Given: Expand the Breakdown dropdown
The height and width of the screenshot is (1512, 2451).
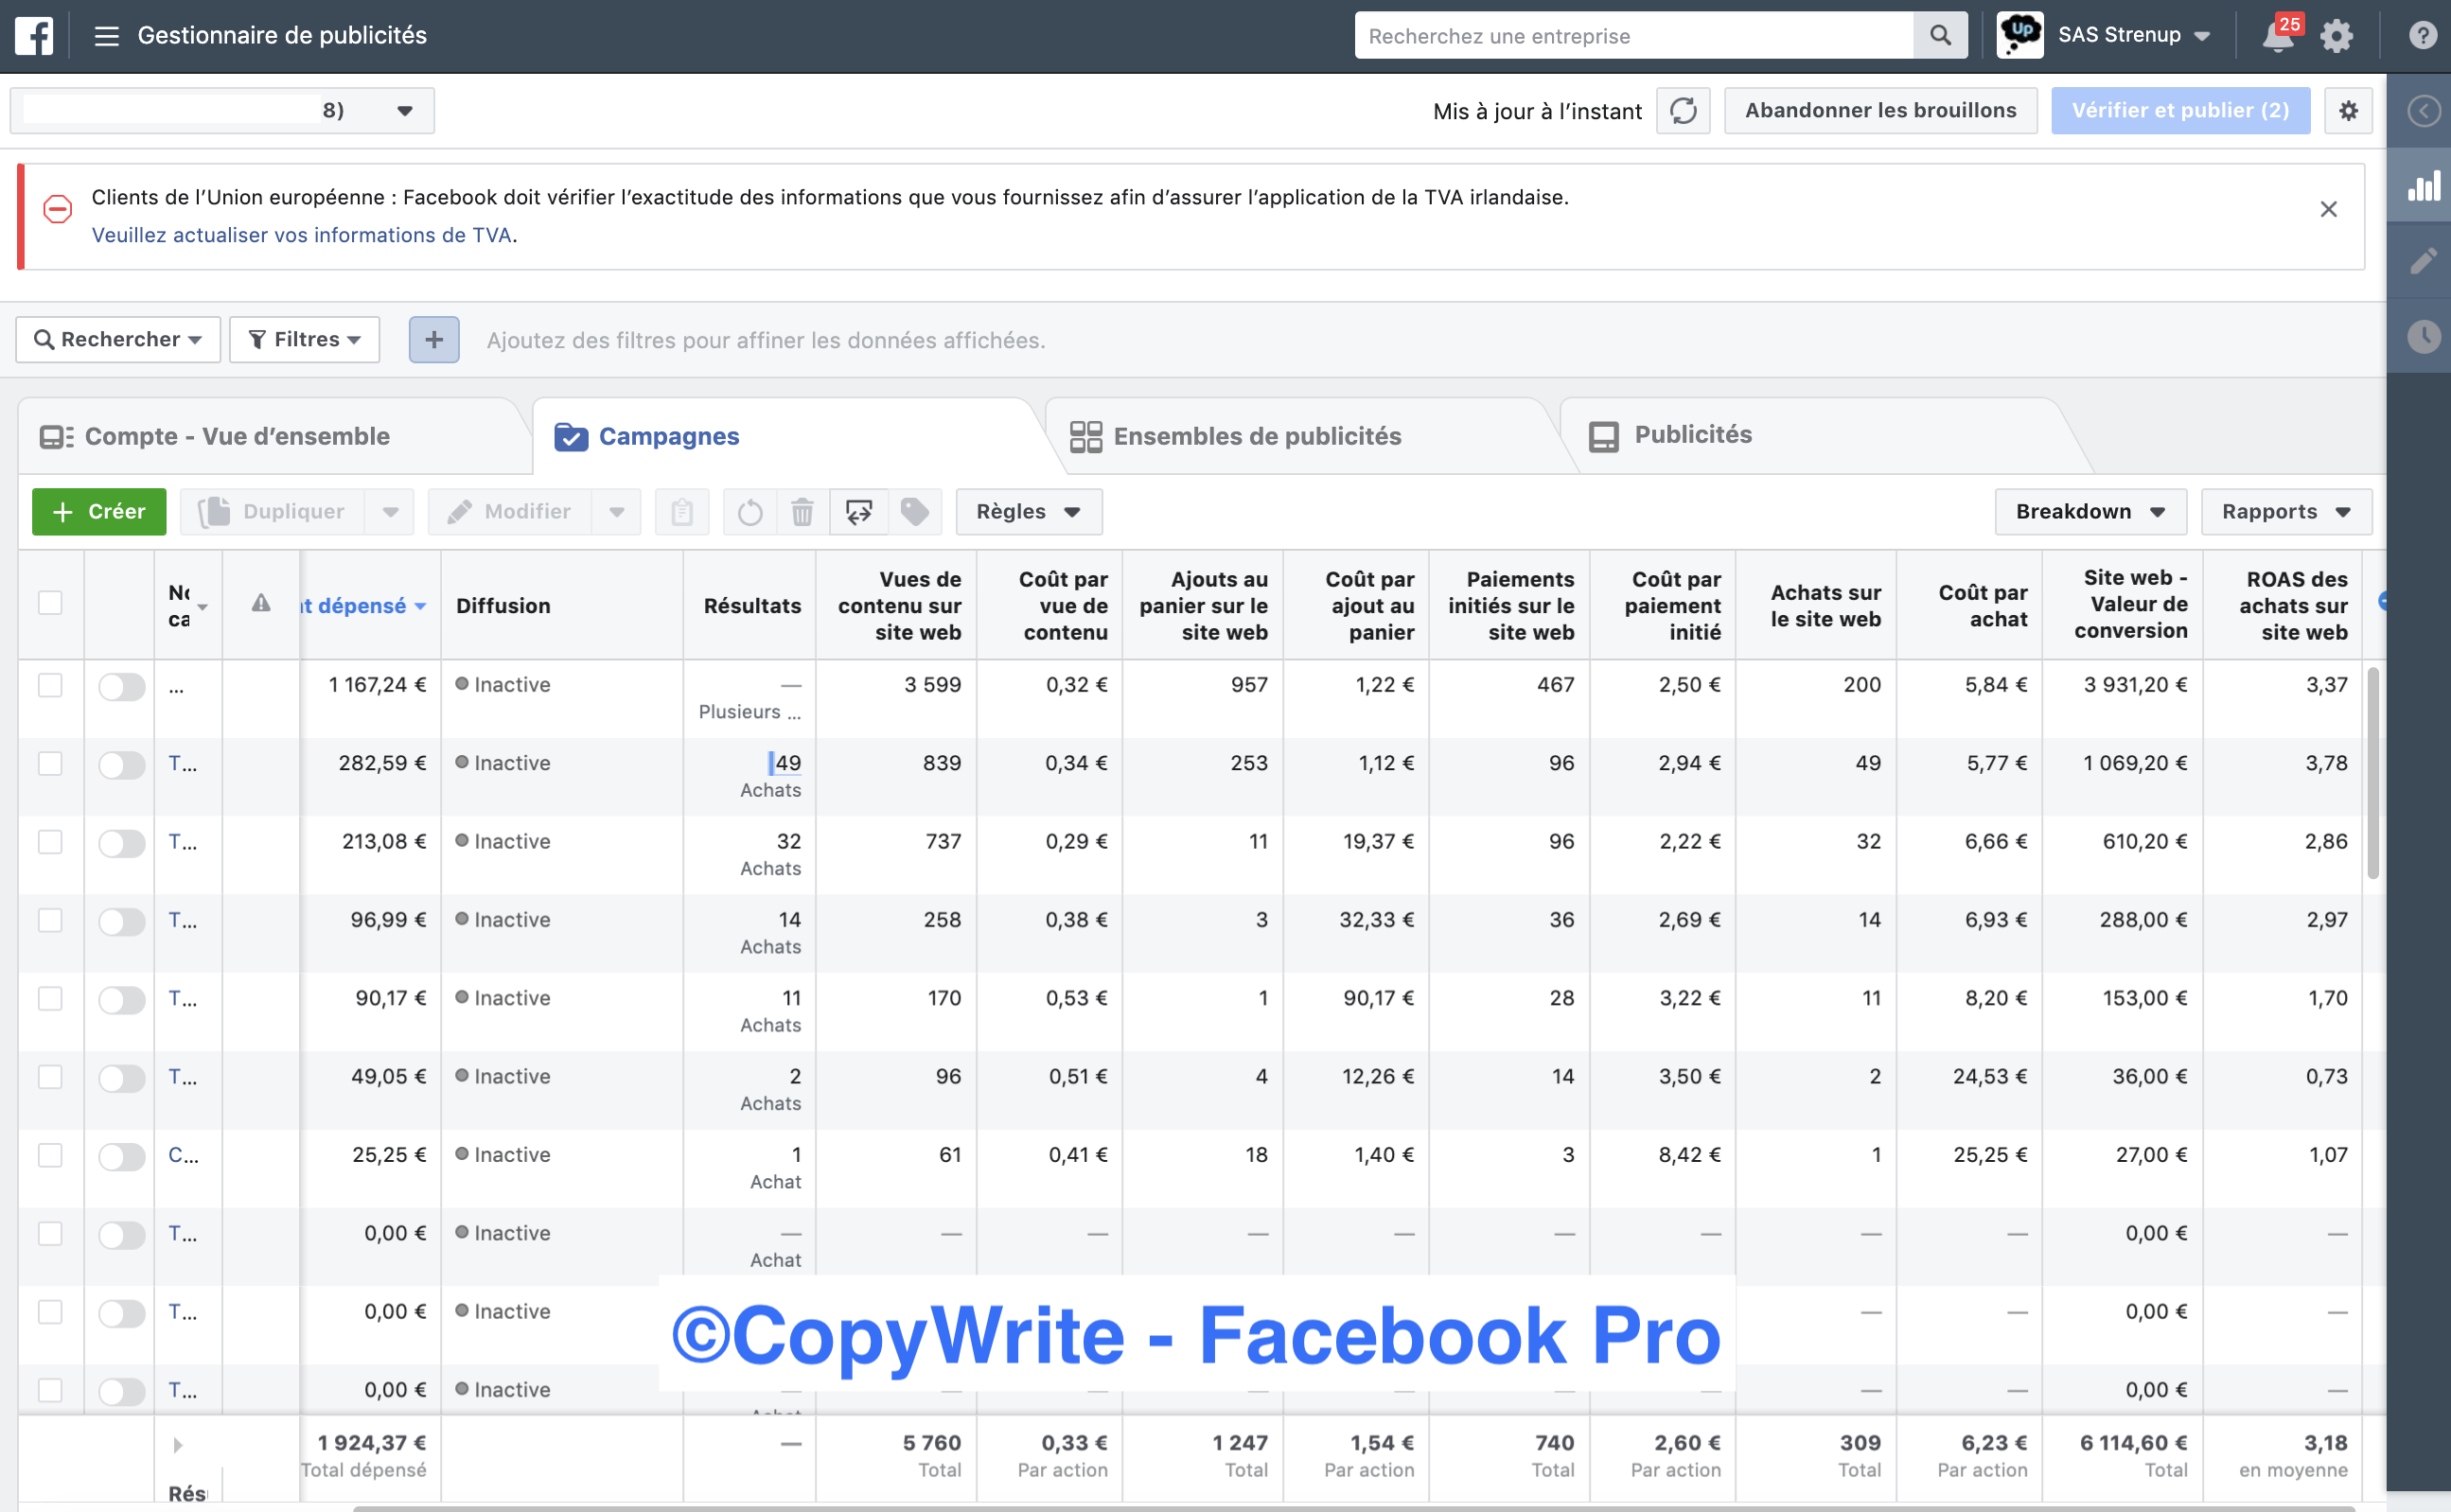Looking at the screenshot, I should [2090, 512].
